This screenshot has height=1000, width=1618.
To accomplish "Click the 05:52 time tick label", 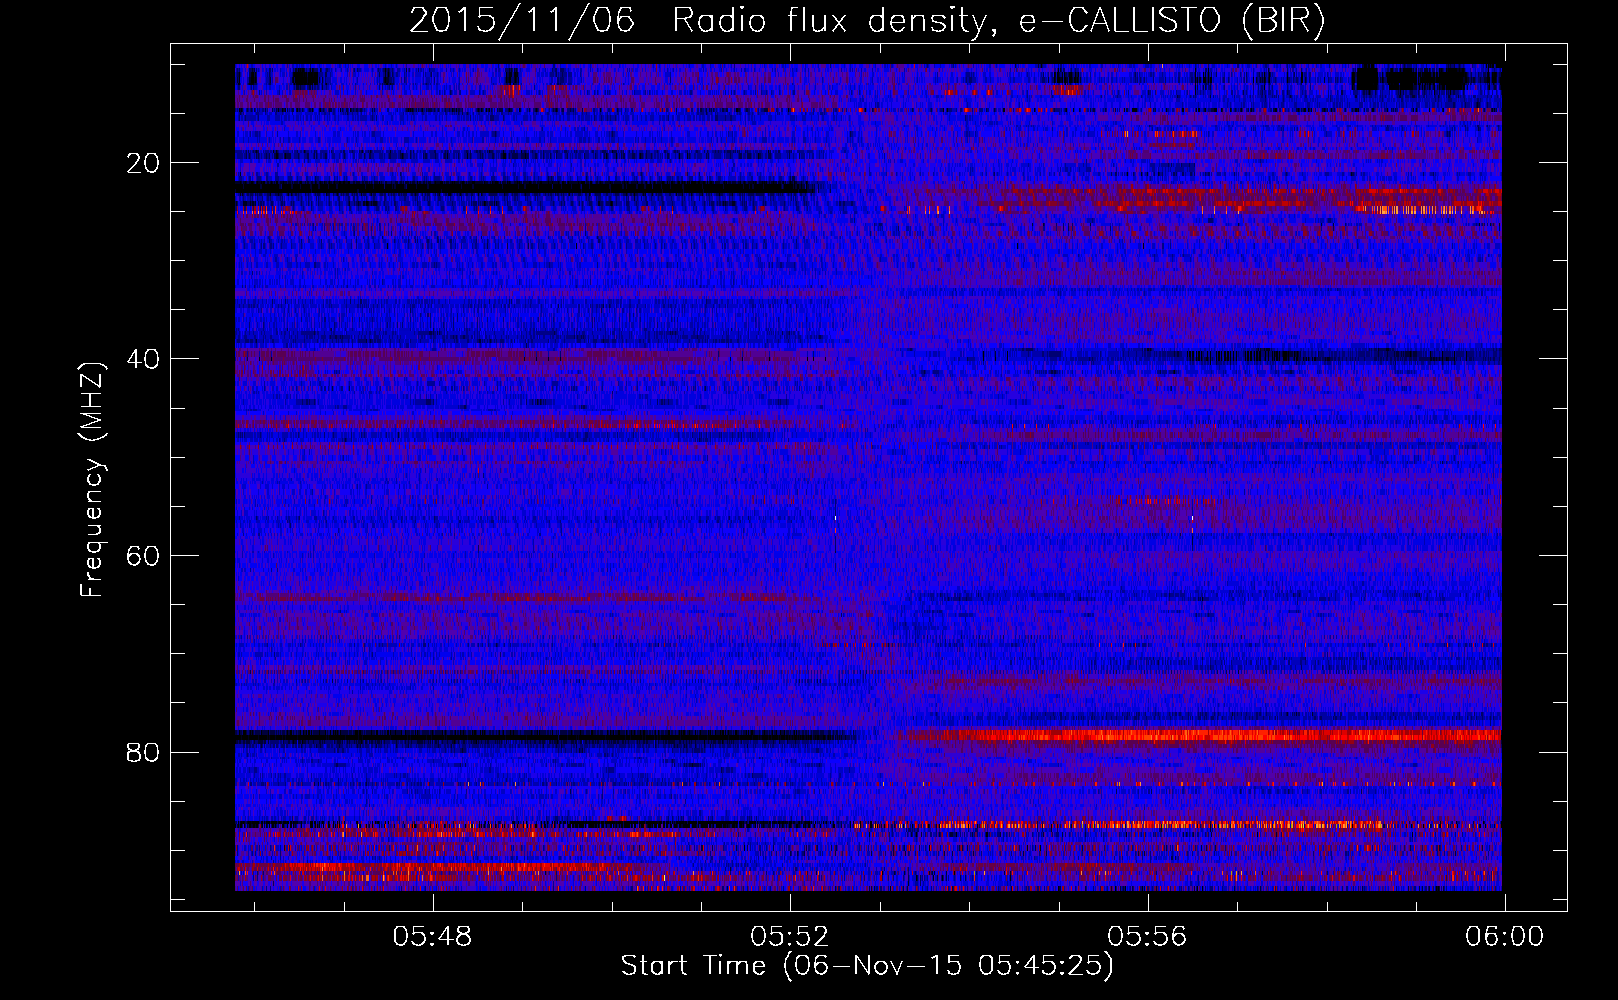I will [790, 937].
